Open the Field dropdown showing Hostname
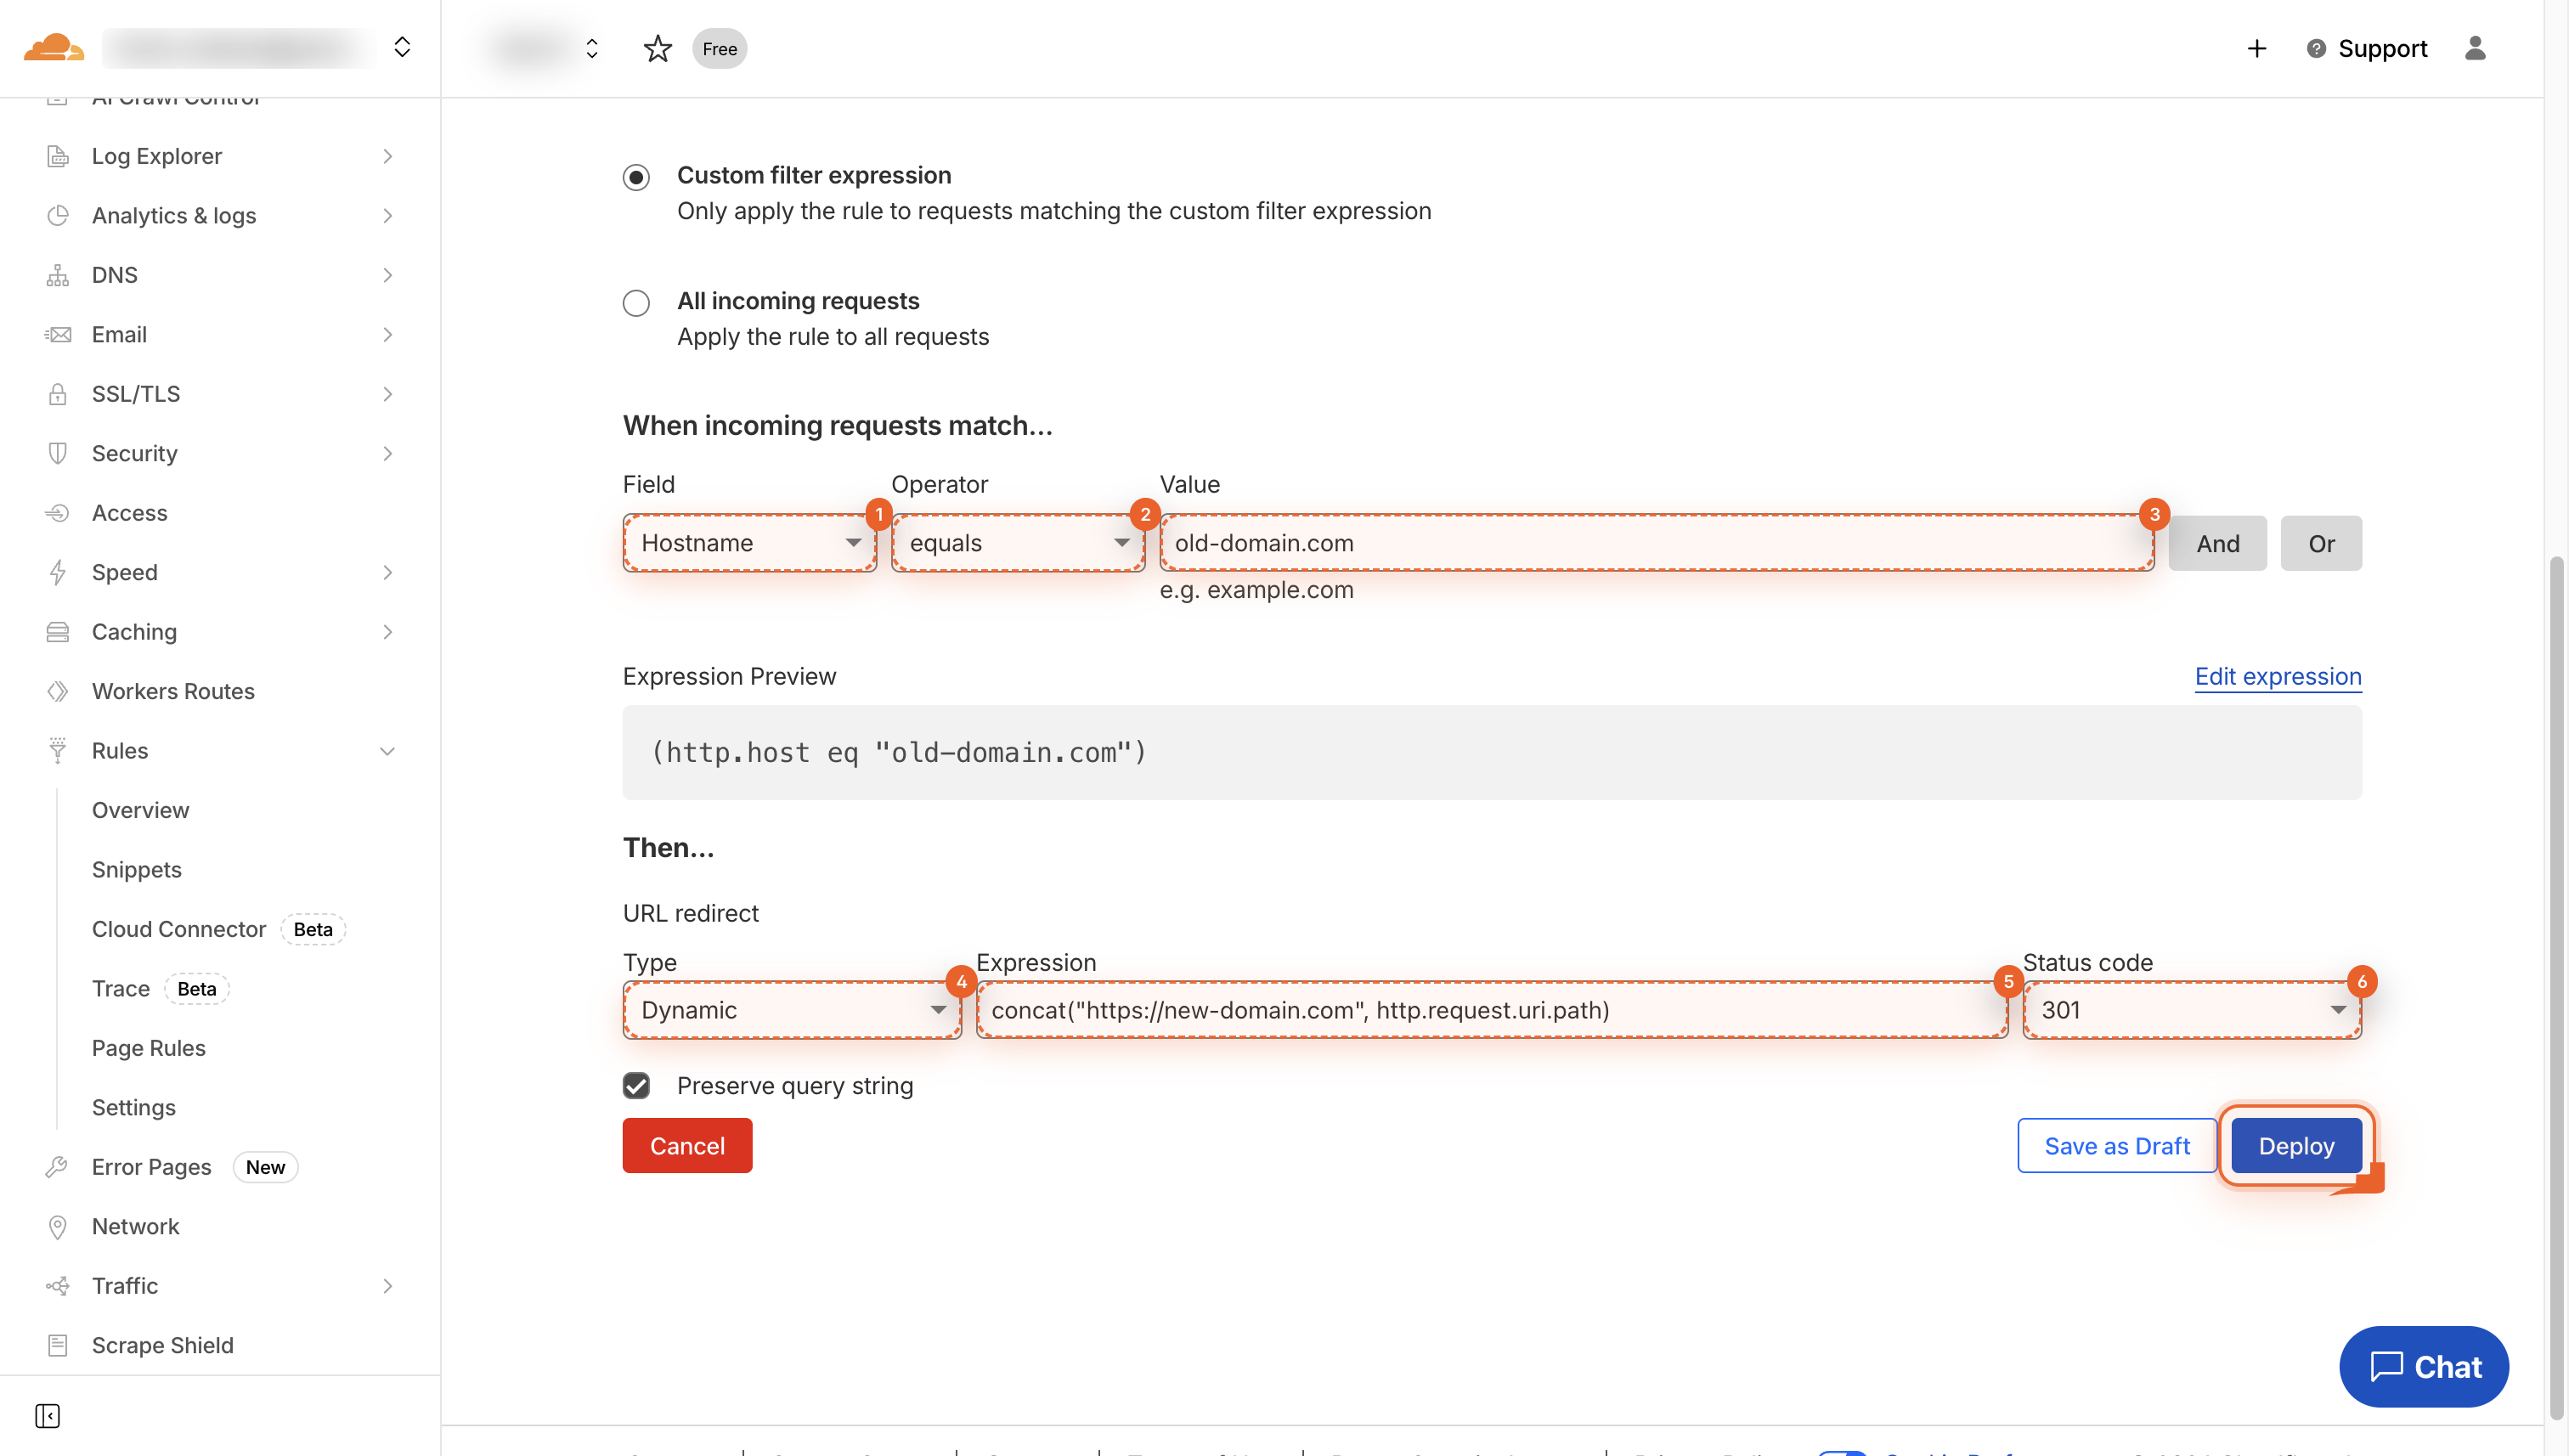 coord(750,543)
